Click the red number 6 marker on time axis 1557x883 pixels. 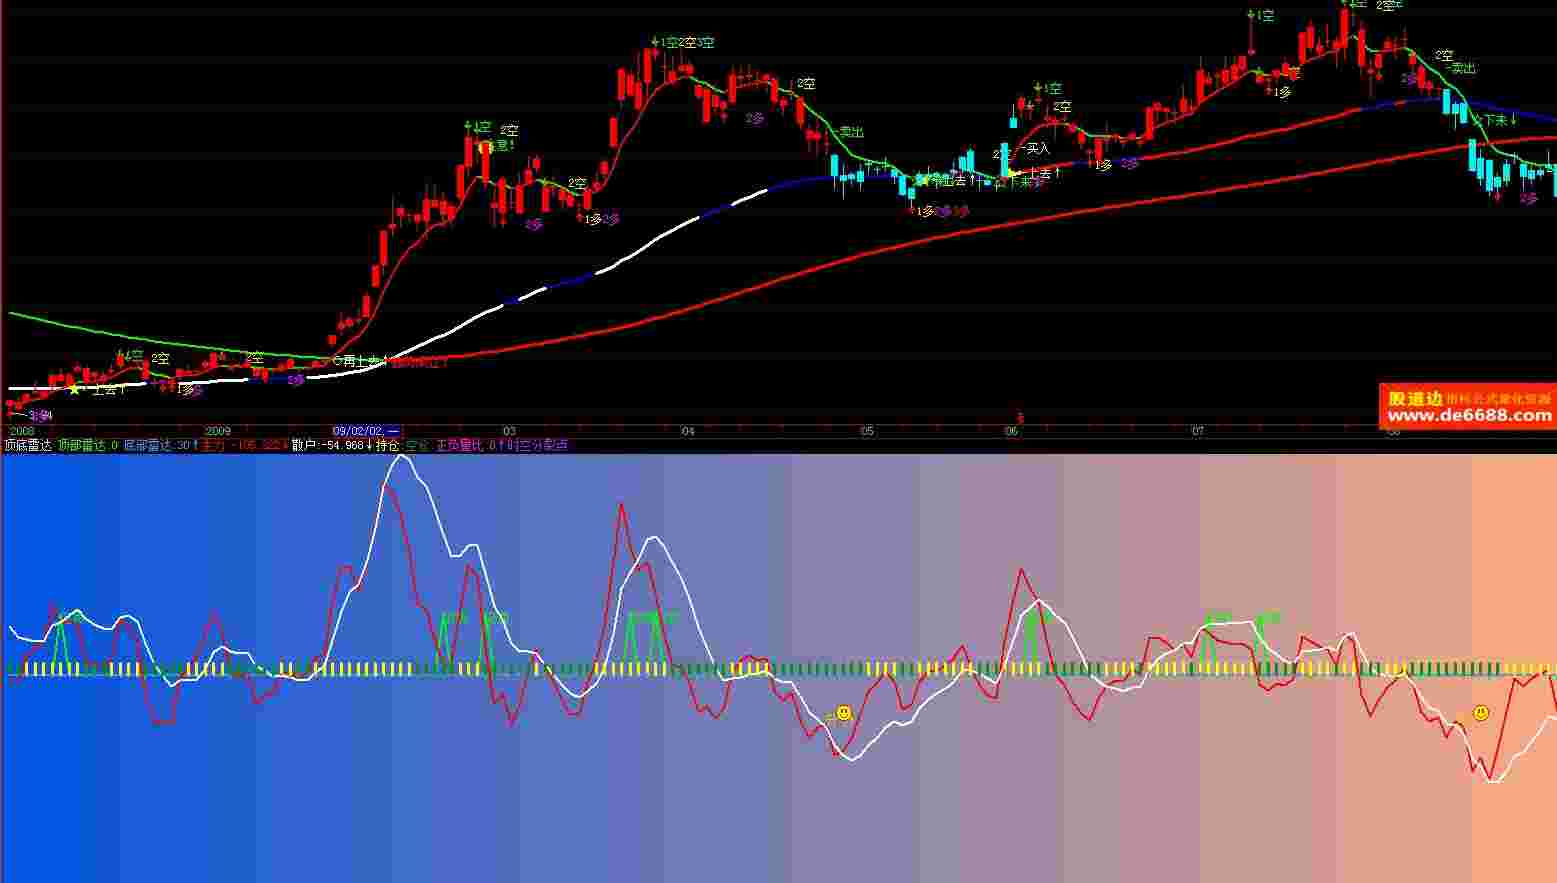point(1020,418)
